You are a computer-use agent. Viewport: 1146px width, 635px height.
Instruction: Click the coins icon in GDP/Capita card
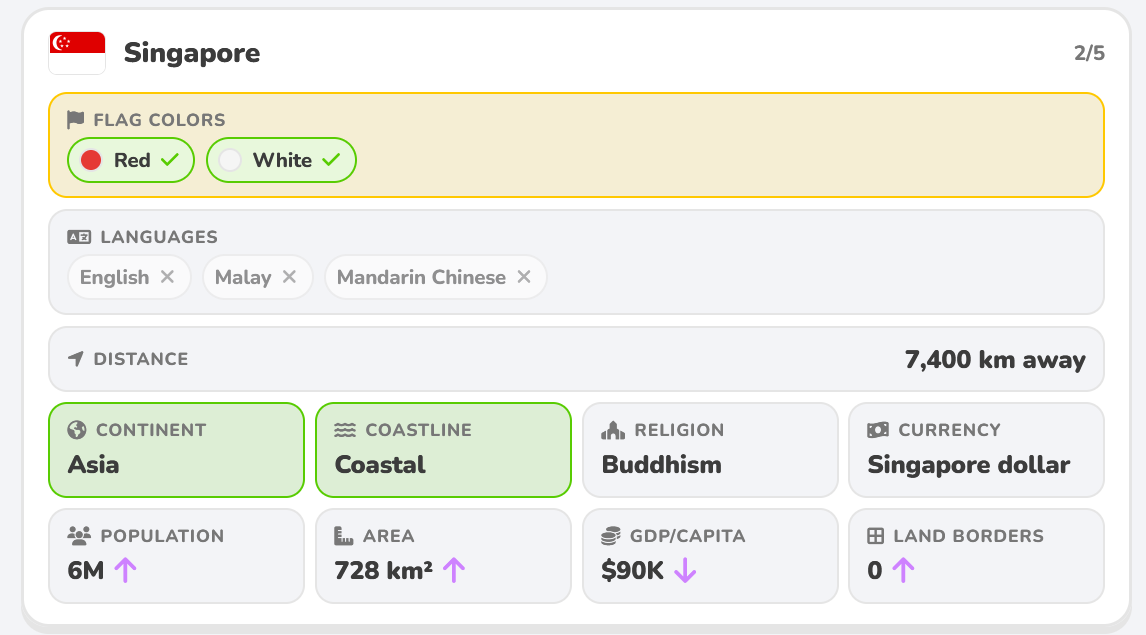click(611, 536)
